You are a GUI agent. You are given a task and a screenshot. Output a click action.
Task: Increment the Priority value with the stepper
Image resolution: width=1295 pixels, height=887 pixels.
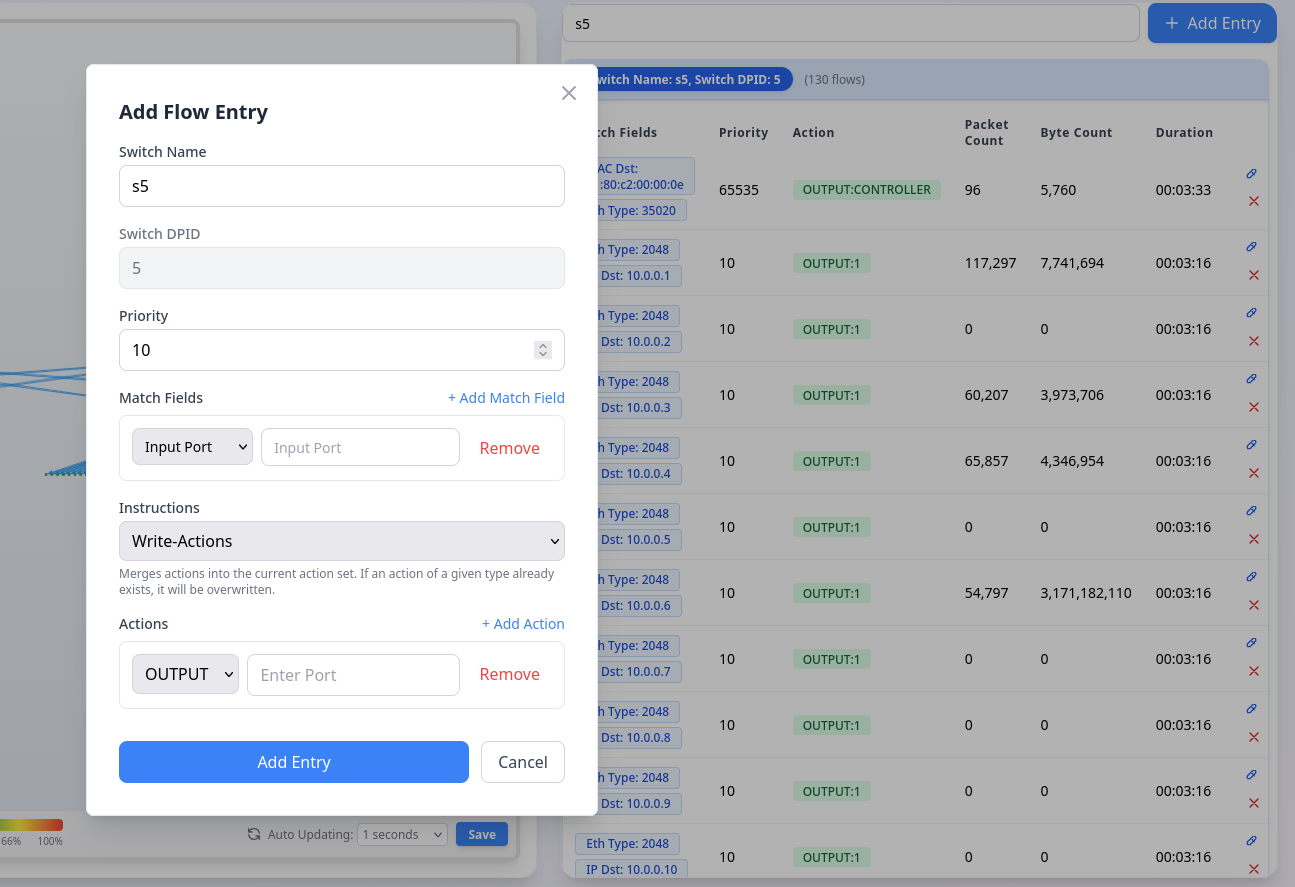543,345
